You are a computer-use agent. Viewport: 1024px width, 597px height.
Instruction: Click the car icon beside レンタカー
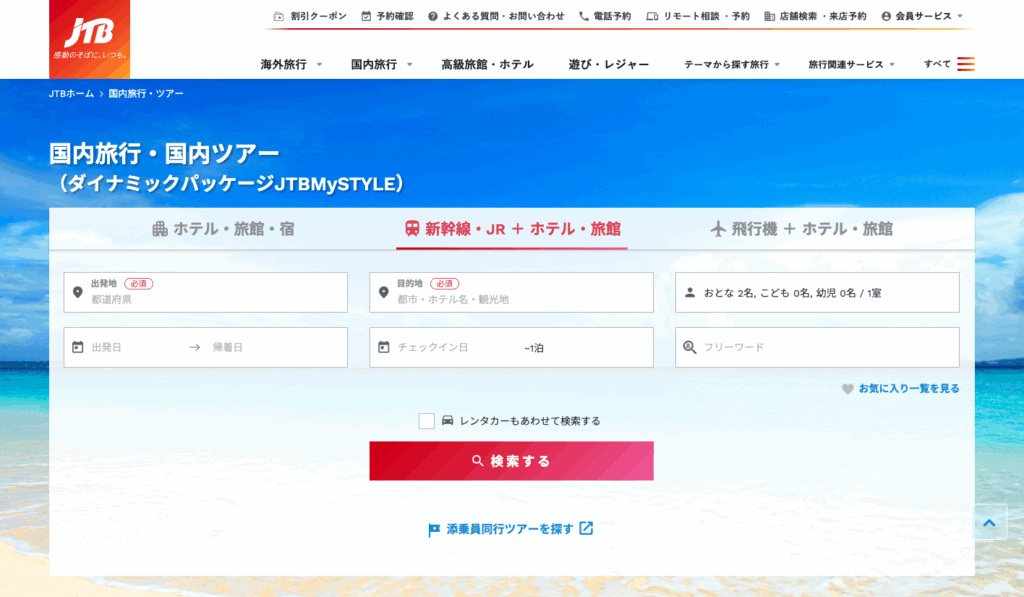pos(447,420)
